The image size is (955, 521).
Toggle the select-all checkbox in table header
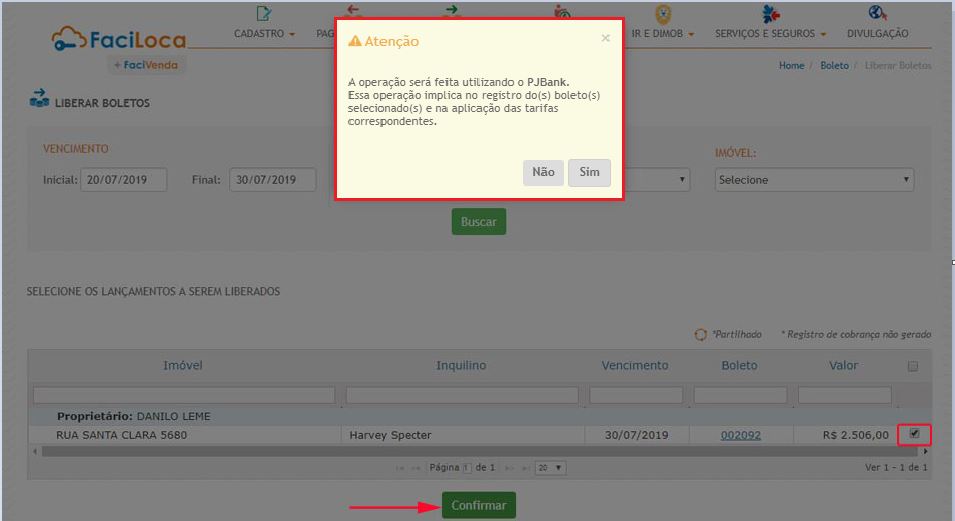tap(912, 367)
